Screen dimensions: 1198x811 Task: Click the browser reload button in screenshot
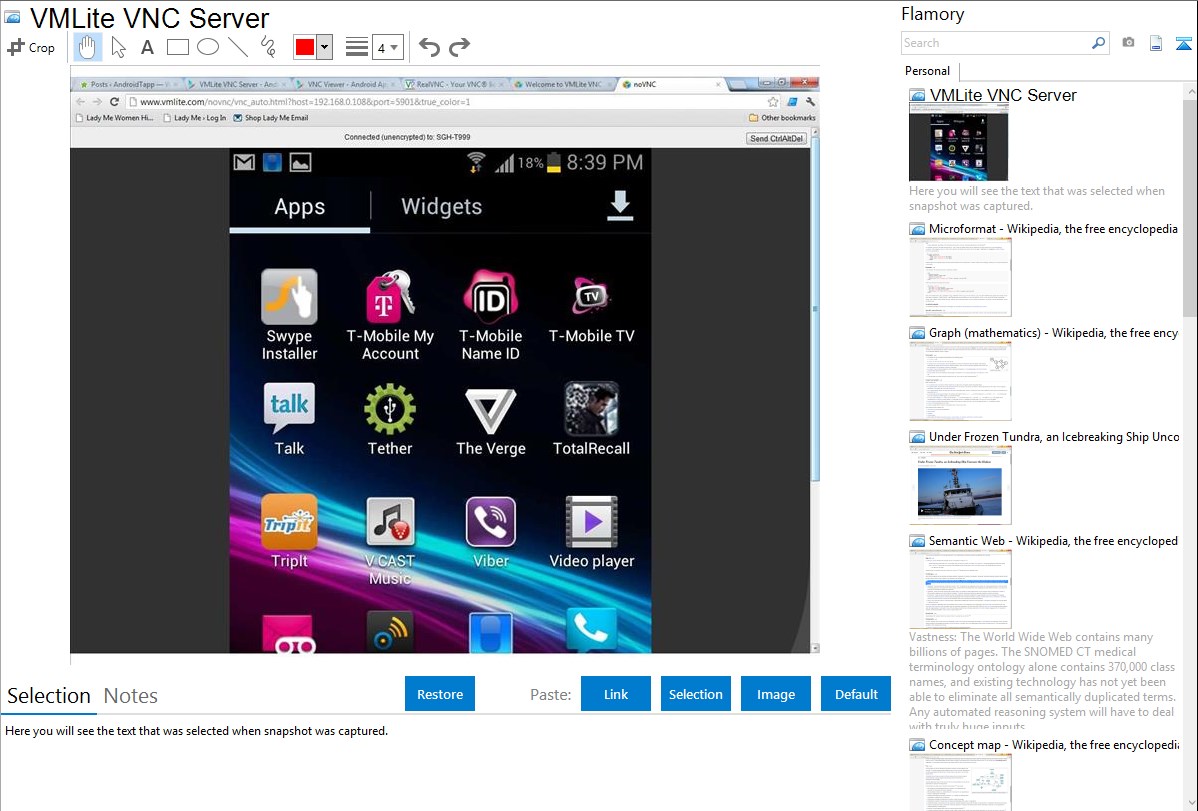pyautogui.click(x=115, y=102)
